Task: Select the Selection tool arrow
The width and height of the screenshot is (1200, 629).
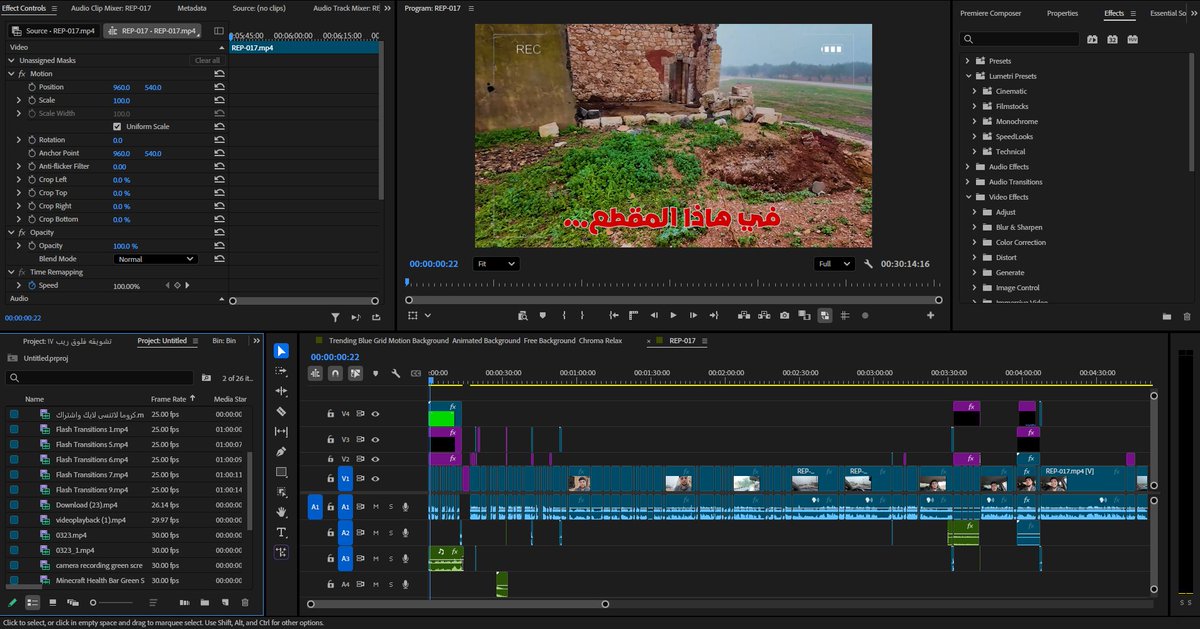Action: tap(281, 350)
